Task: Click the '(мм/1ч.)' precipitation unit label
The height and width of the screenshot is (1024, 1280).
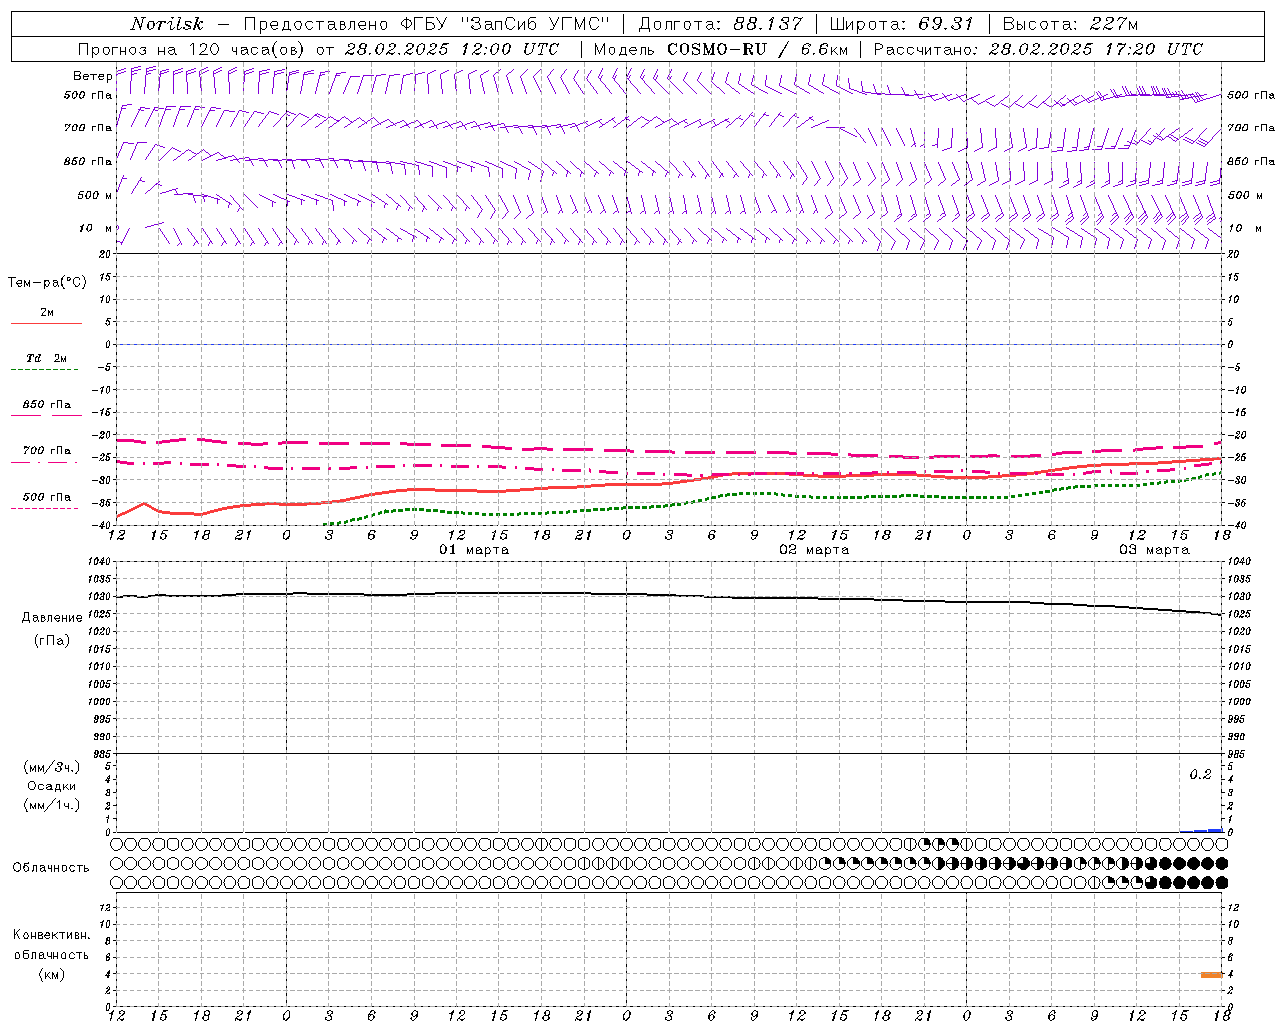Action: click(52, 805)
